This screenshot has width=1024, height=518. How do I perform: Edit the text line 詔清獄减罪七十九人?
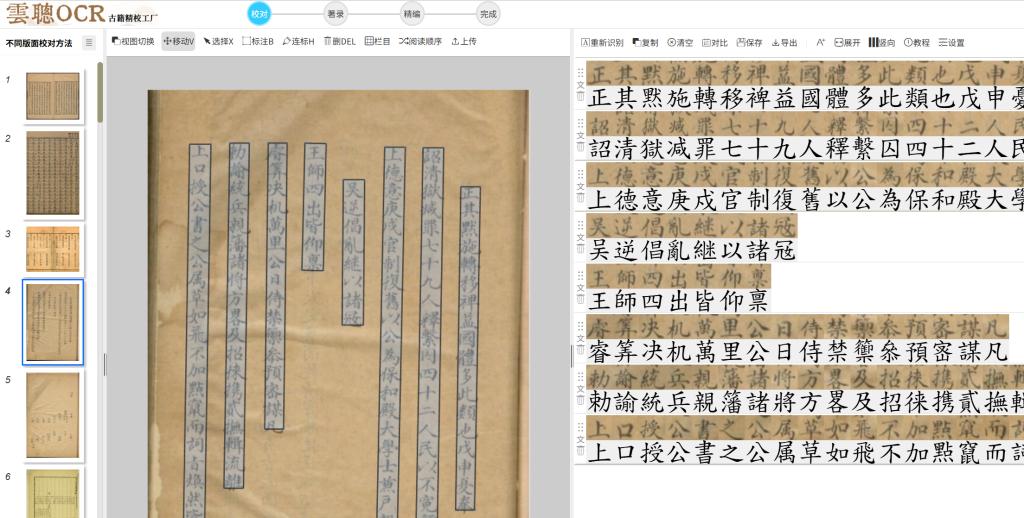click(805, 149)
